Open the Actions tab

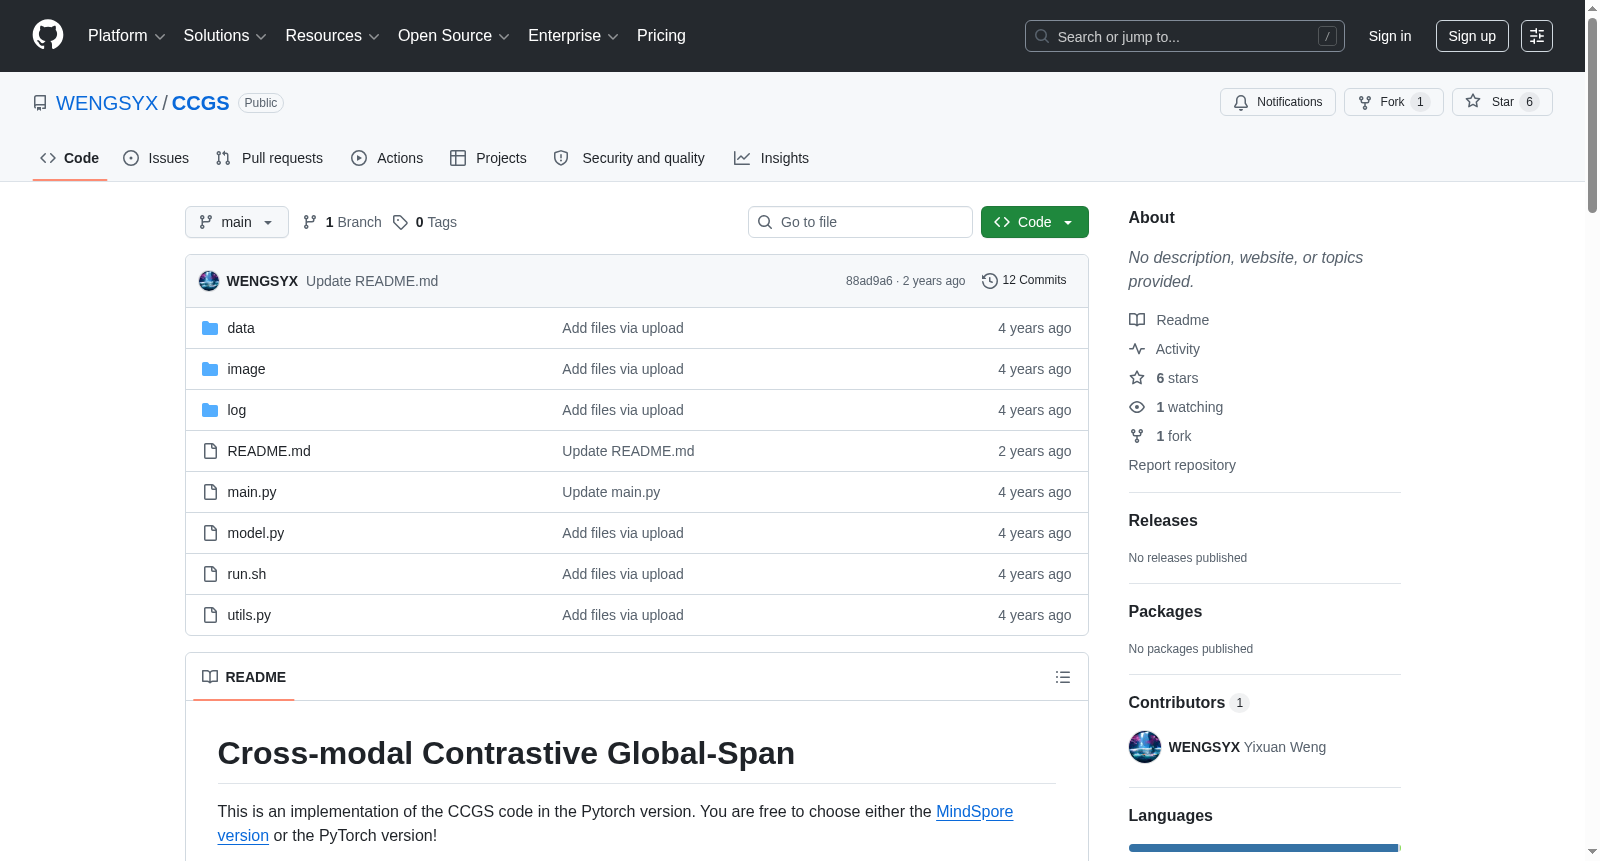coord(387,158)
